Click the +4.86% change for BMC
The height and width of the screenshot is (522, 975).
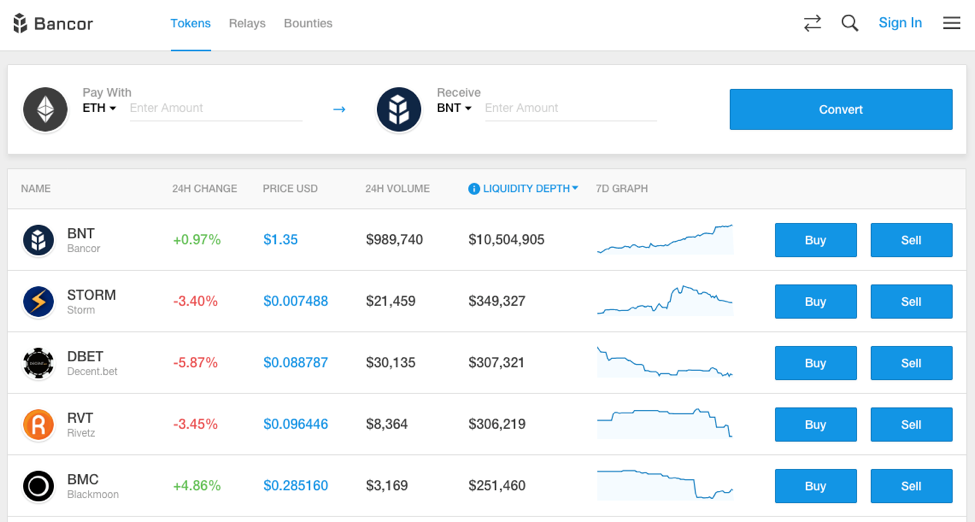coord(196,486)
